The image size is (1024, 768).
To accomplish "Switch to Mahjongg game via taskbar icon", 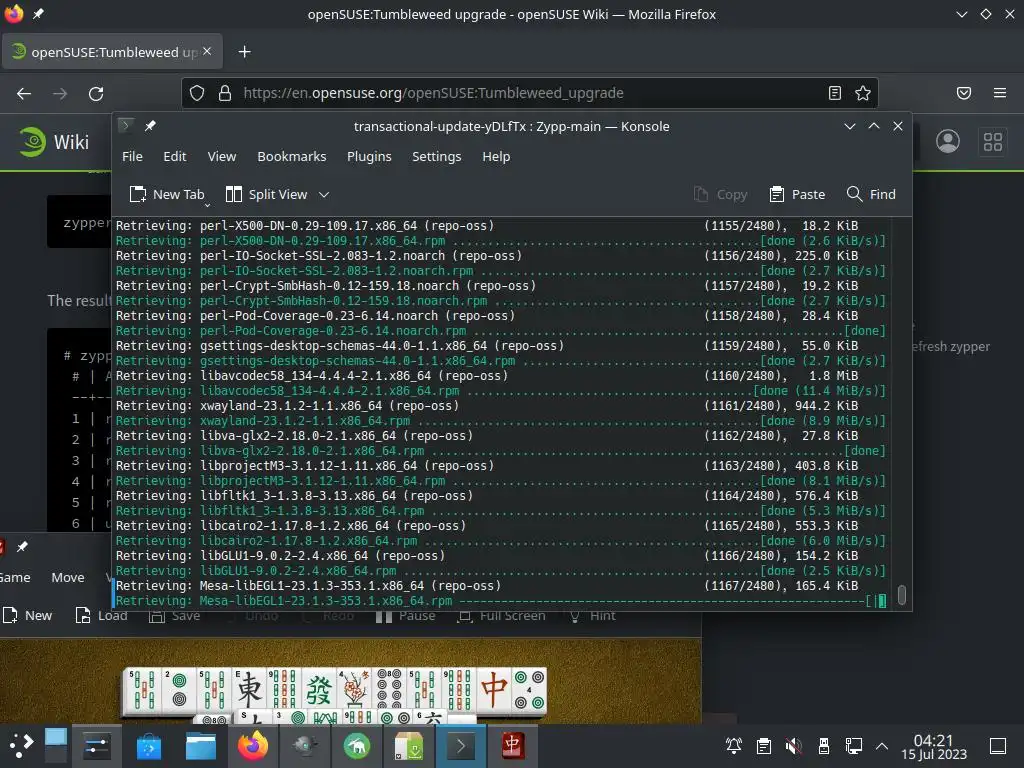I will click(x=512, y=745).
